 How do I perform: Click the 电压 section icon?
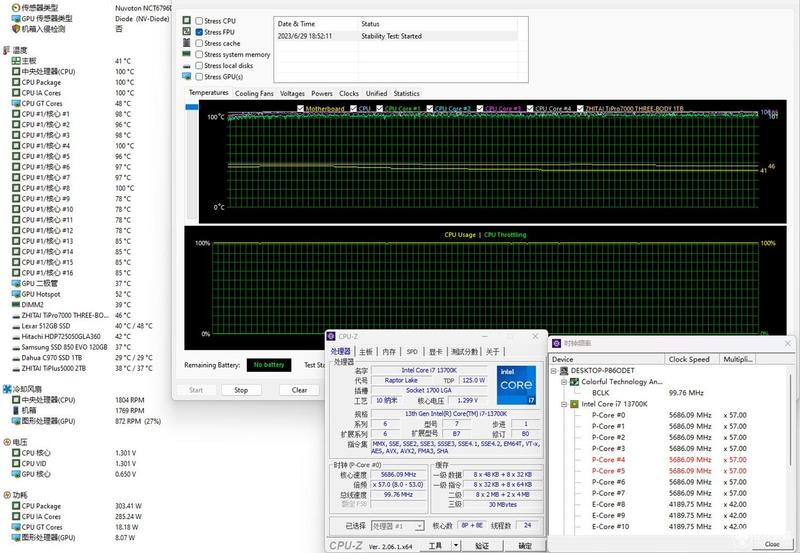[x=7, y=442]
